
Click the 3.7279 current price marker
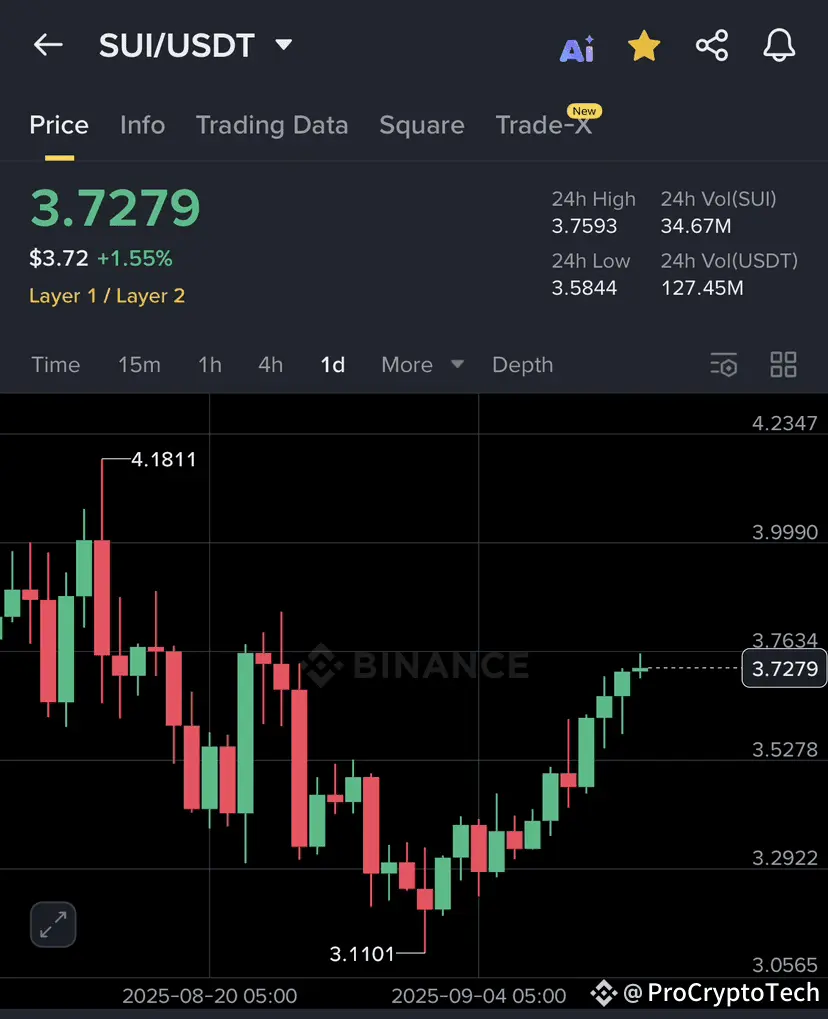click(x=784, y=668)
